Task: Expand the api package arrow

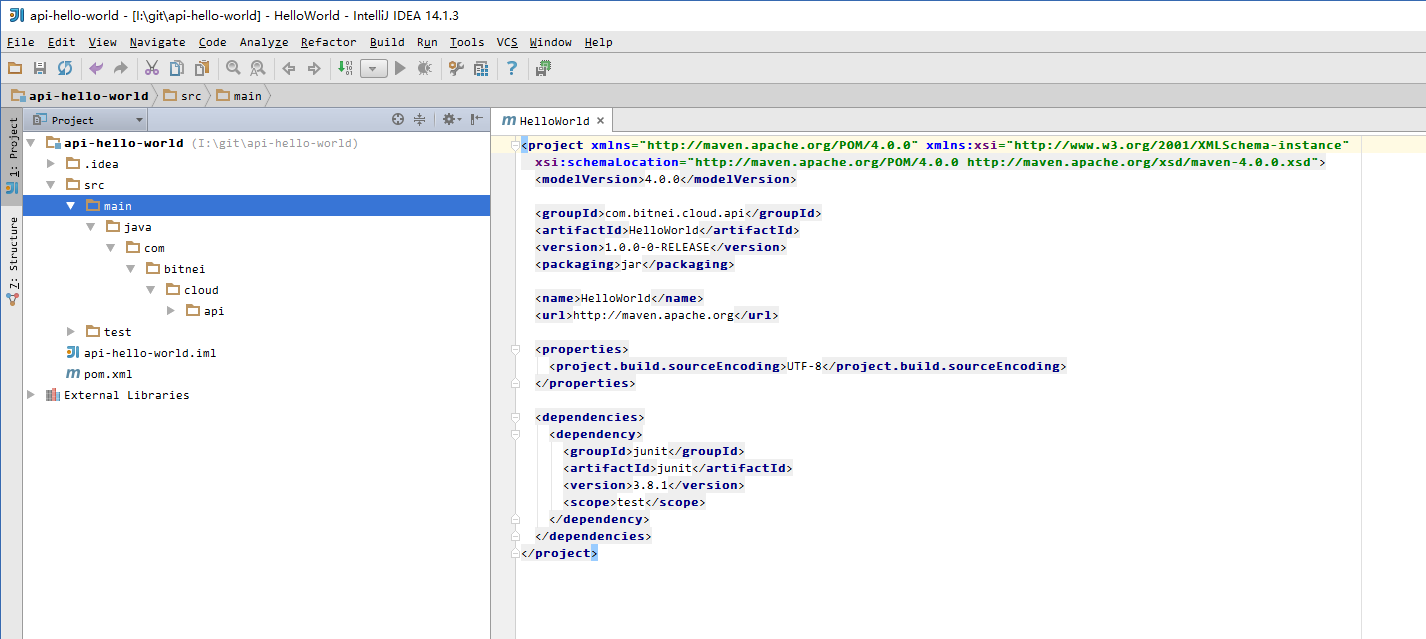Action: pos(171,311)
